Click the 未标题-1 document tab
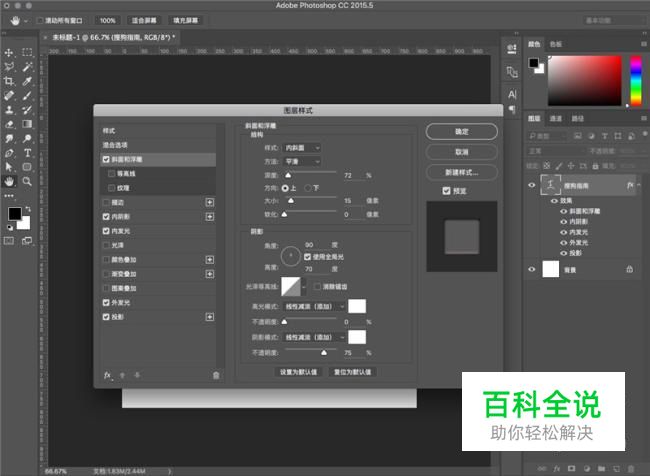The height and width of the screenshot is (476, 650). [x=113, y=37]
